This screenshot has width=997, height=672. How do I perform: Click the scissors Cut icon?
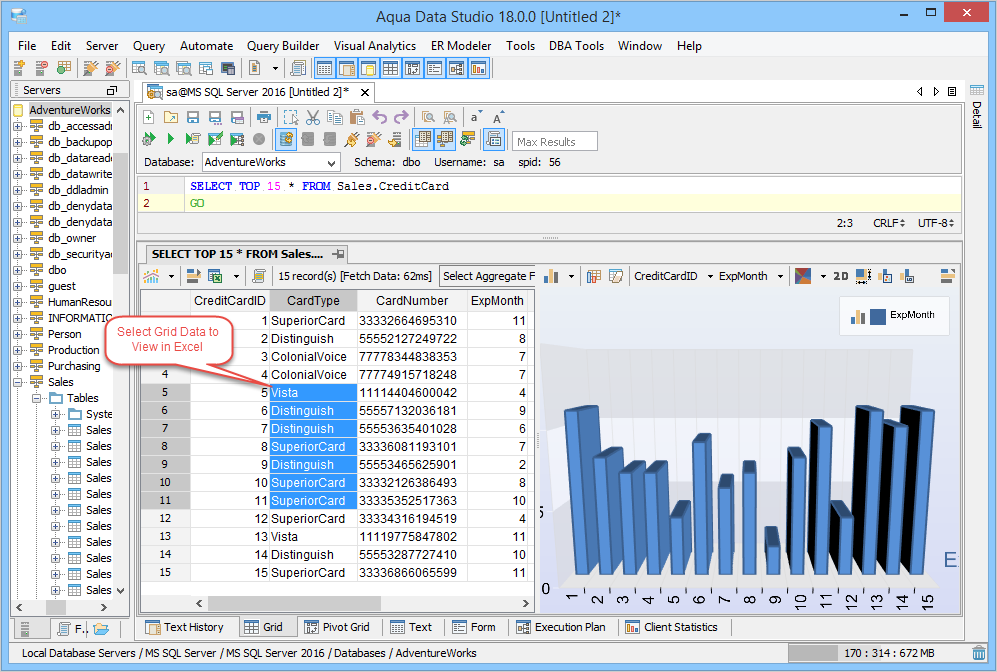point(313,117)
